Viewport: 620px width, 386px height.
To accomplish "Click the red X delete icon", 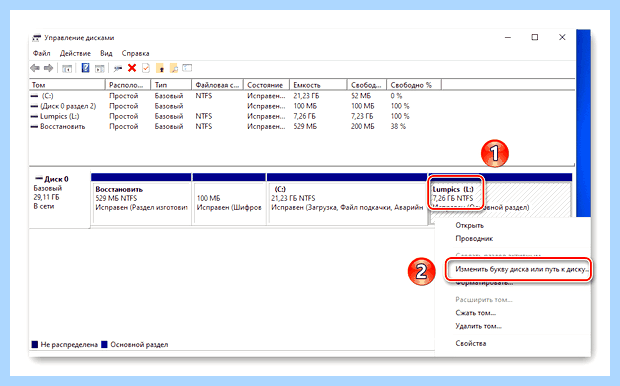I will [132, 68].
